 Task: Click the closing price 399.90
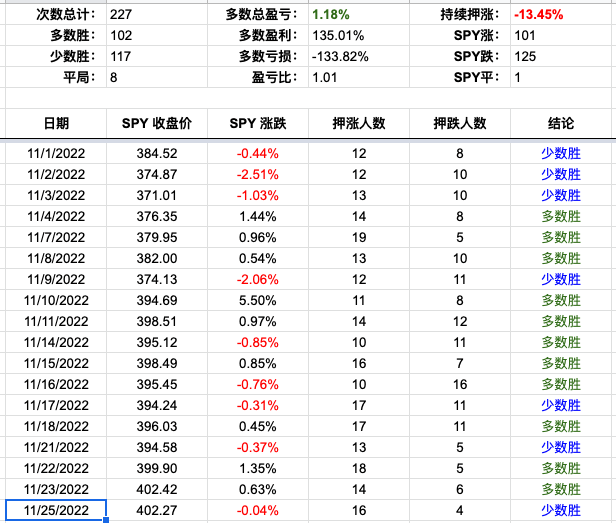point(157,469)
